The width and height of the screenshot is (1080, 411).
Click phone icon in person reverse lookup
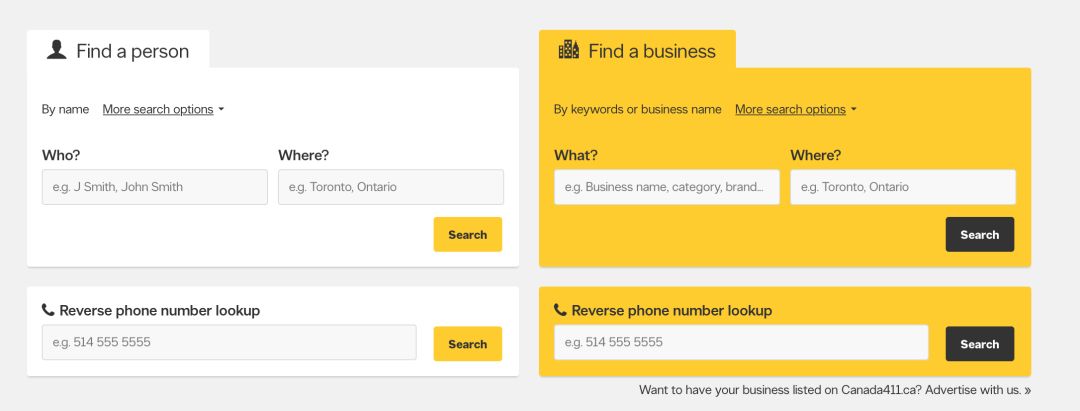[48, 310]
